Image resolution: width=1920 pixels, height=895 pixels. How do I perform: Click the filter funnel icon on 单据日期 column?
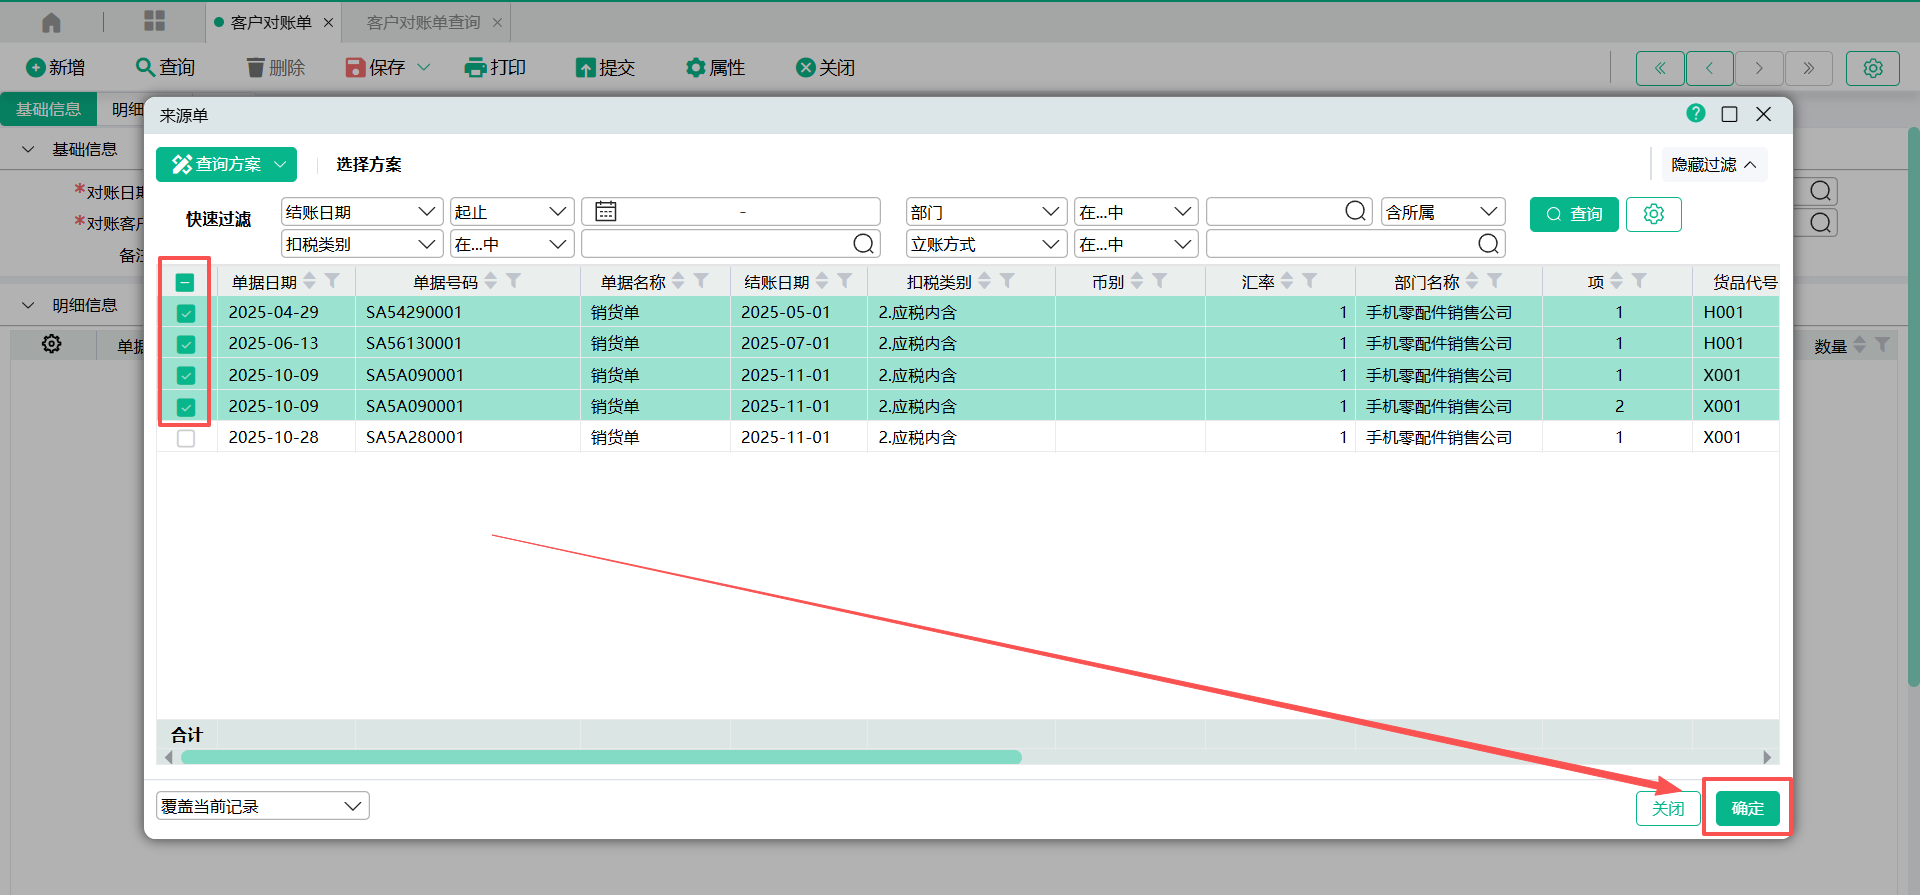point(333,281)
